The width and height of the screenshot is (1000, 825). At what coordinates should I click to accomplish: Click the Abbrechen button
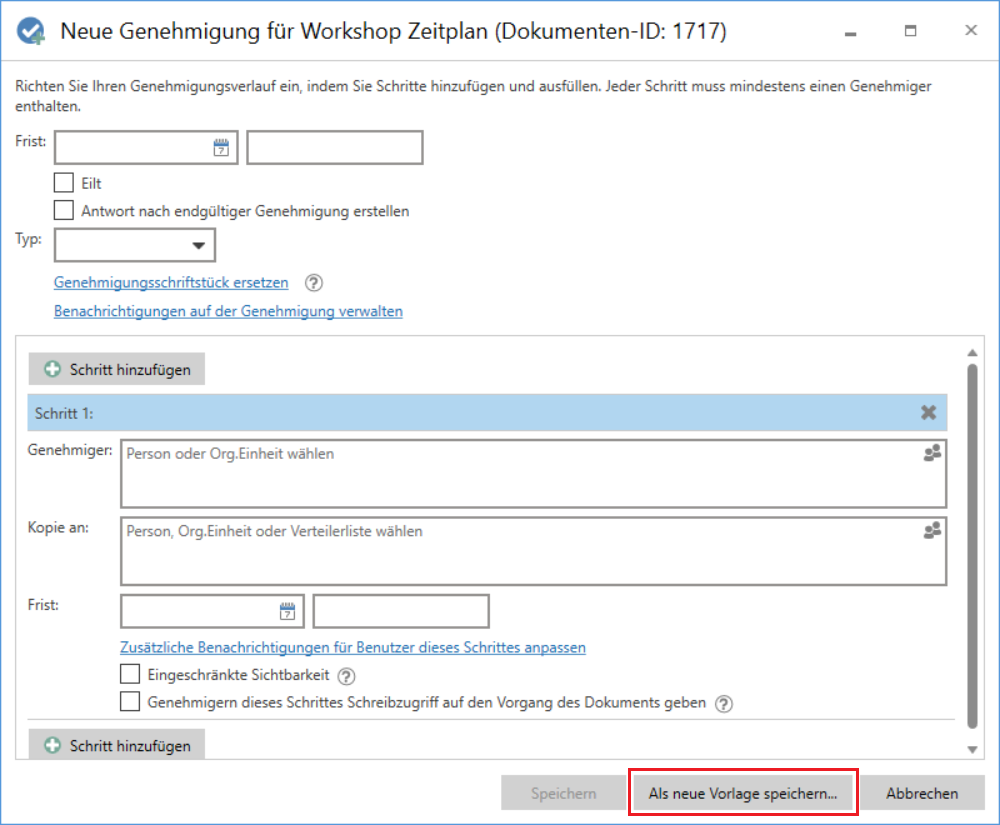(x=922, y=792)
